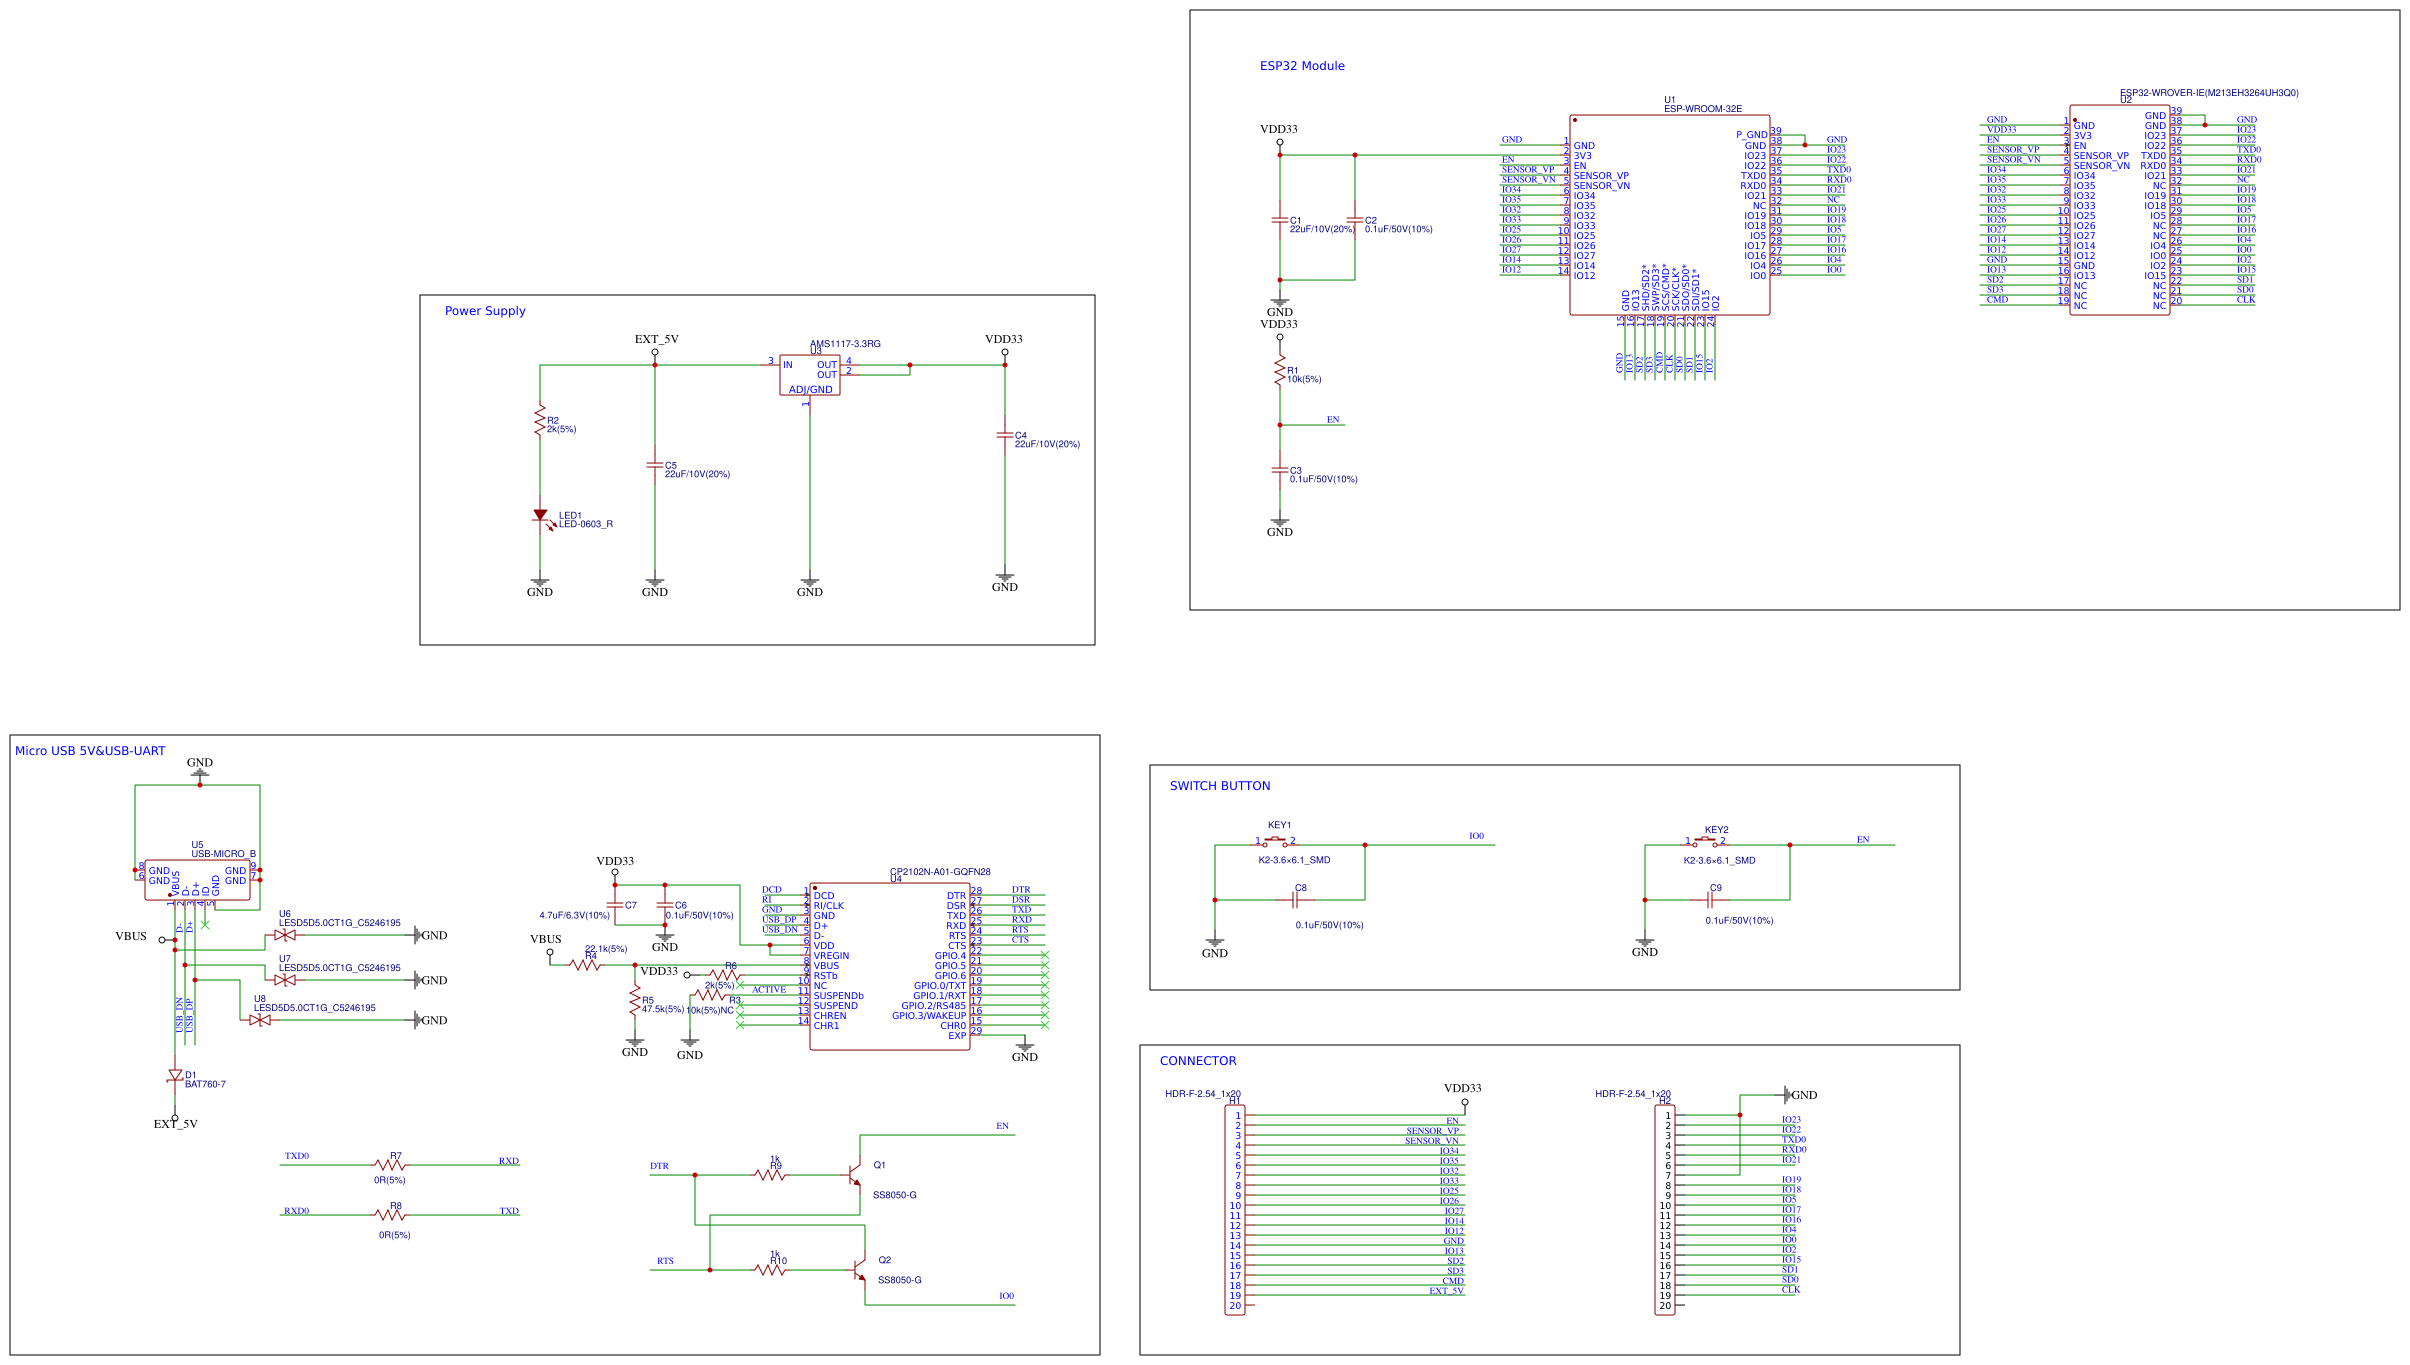Viewport: 2410px width, 1365px height.
Task: Select resistor R2 in Power Supply
Action: (540, 421)
